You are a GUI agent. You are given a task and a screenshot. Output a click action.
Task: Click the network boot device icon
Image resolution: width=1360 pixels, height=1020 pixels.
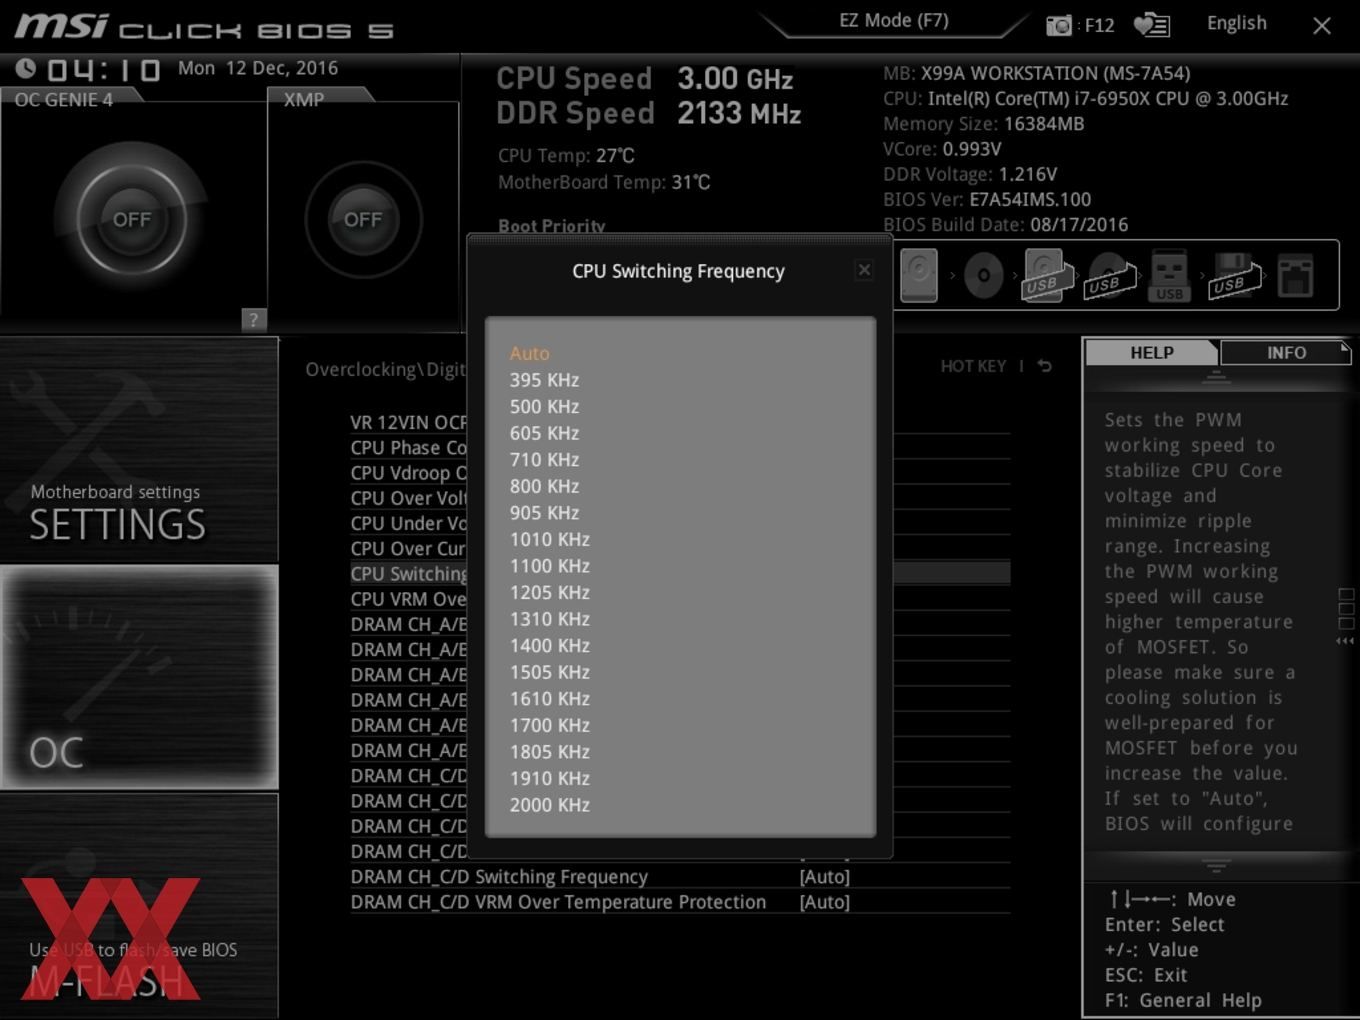coord(1295,276)
